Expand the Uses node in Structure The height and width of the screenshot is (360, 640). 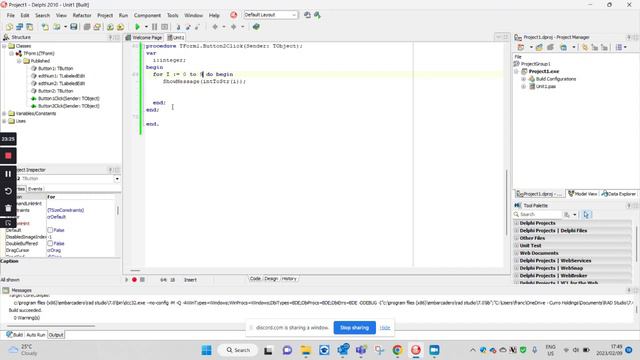tap(4, 121)
